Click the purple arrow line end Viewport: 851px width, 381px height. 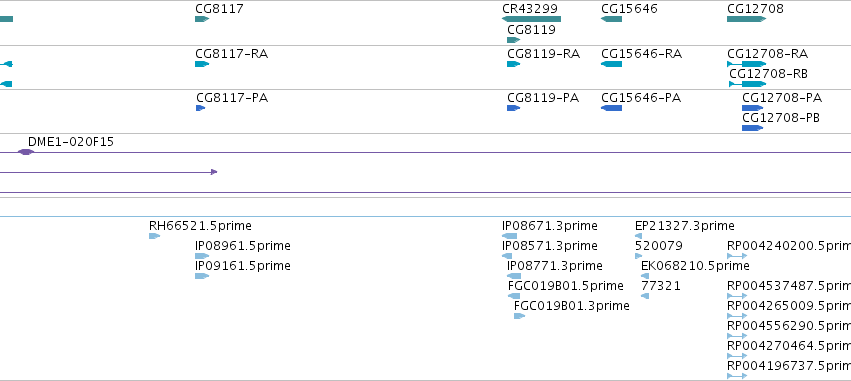point(214,172)
